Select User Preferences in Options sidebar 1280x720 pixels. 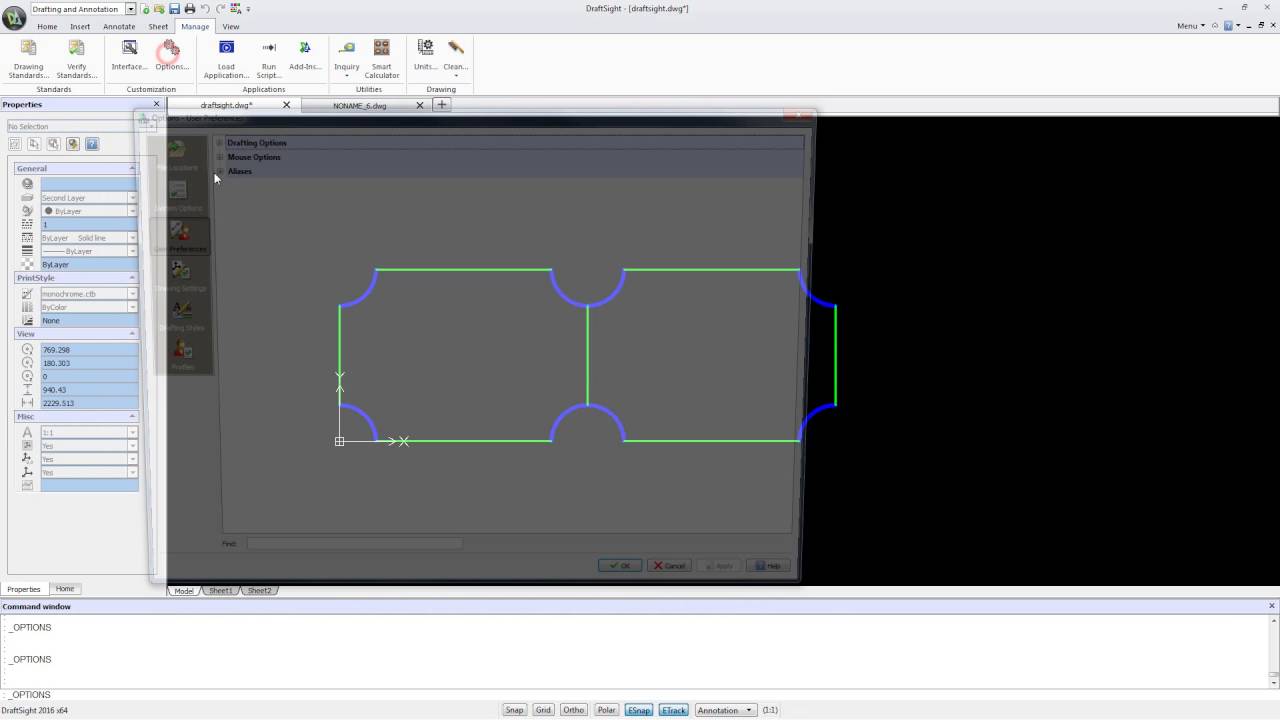click(x=180, y=237)
